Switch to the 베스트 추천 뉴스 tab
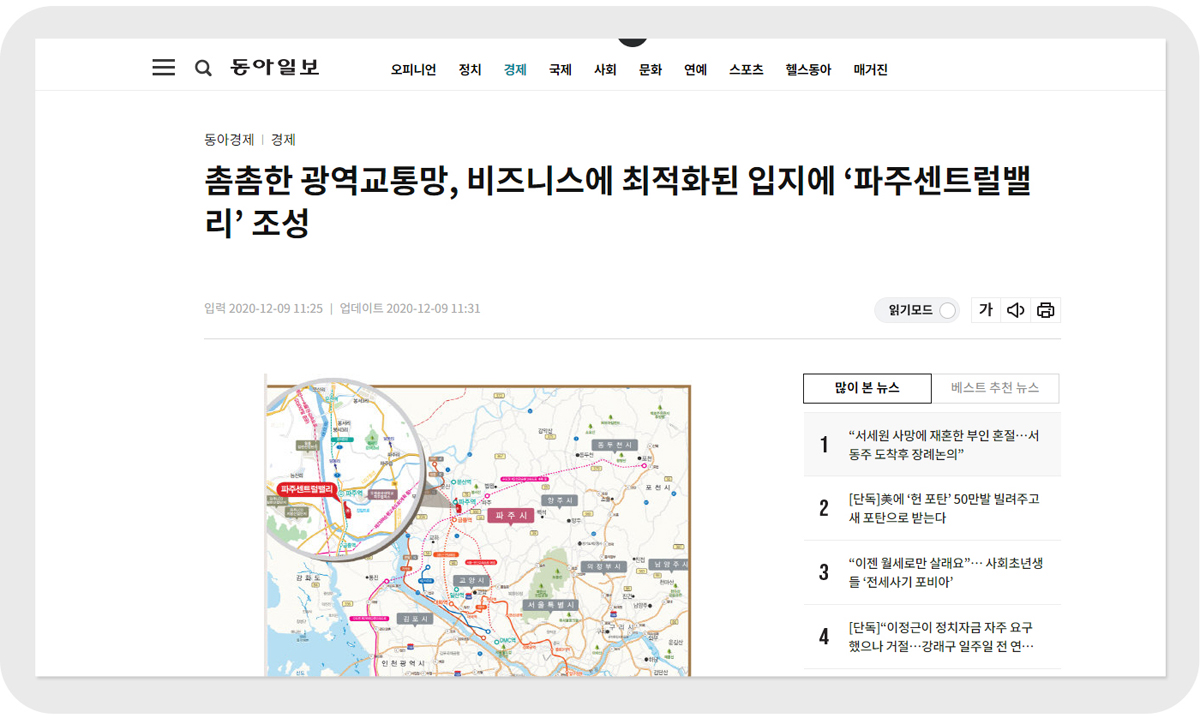 tap(995, 388)
